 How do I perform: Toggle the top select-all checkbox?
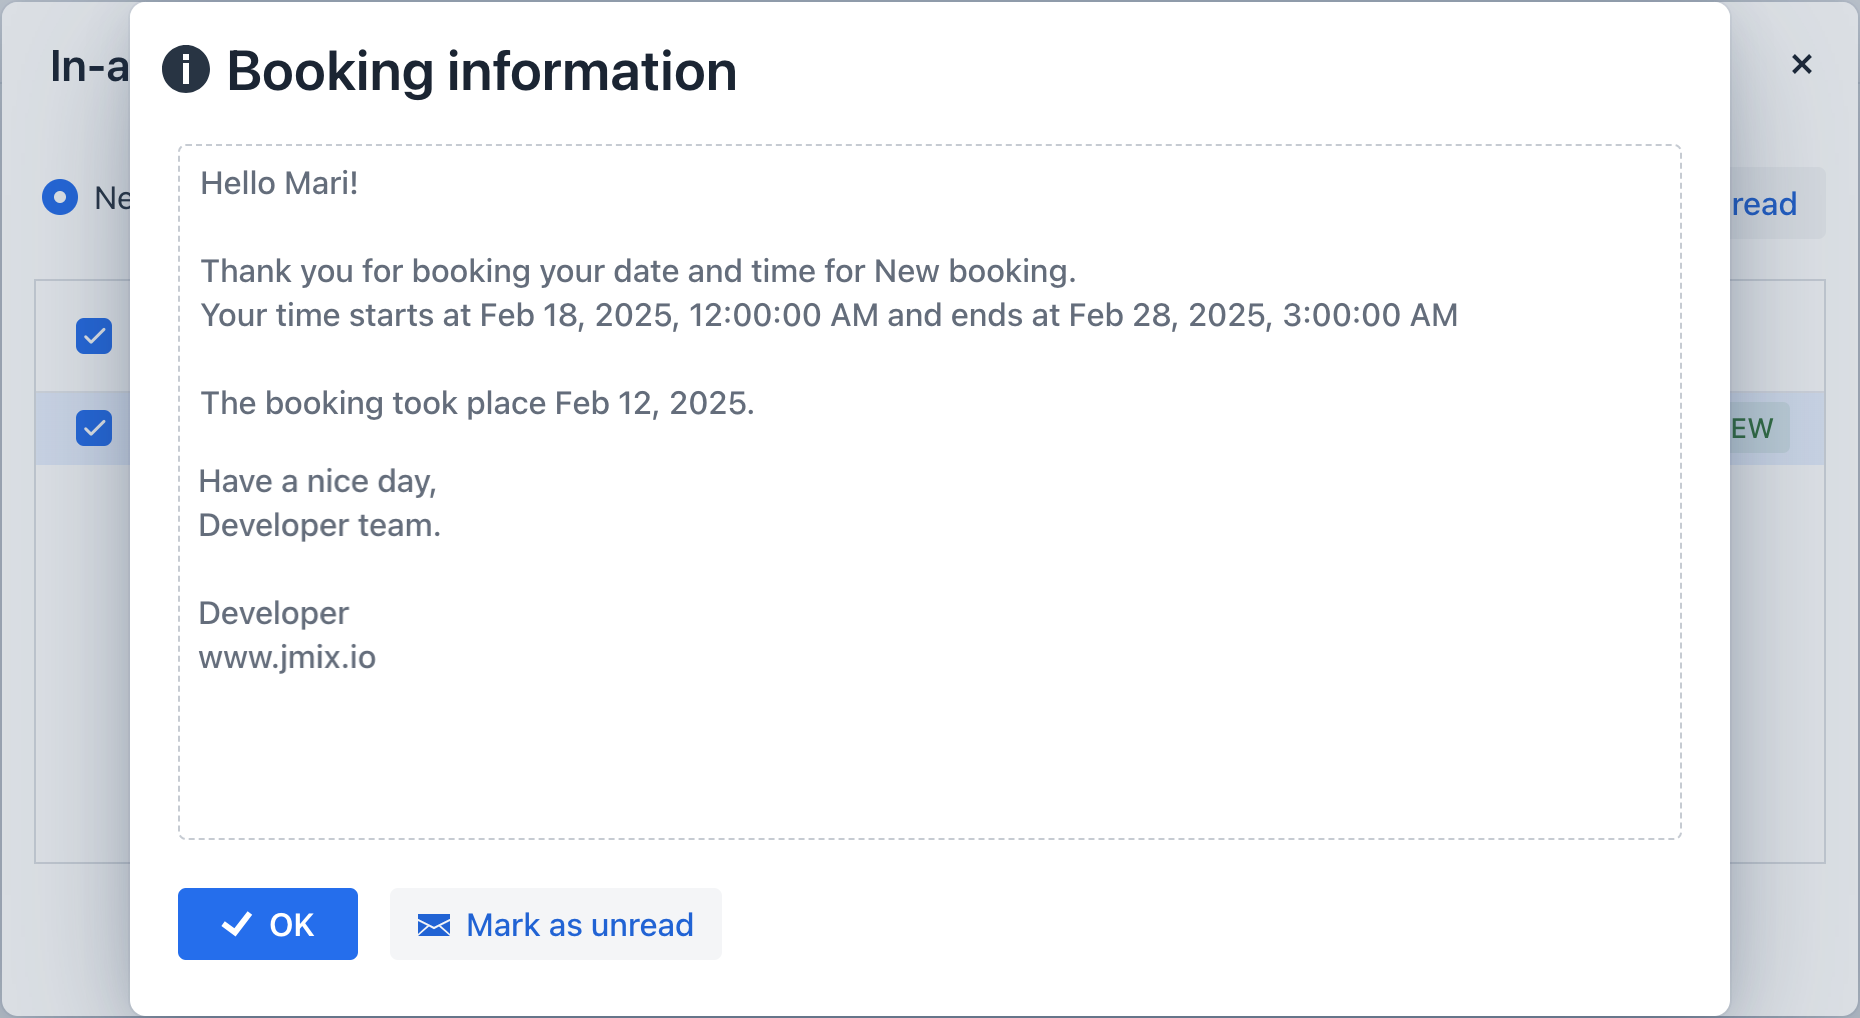coord(94,336)
